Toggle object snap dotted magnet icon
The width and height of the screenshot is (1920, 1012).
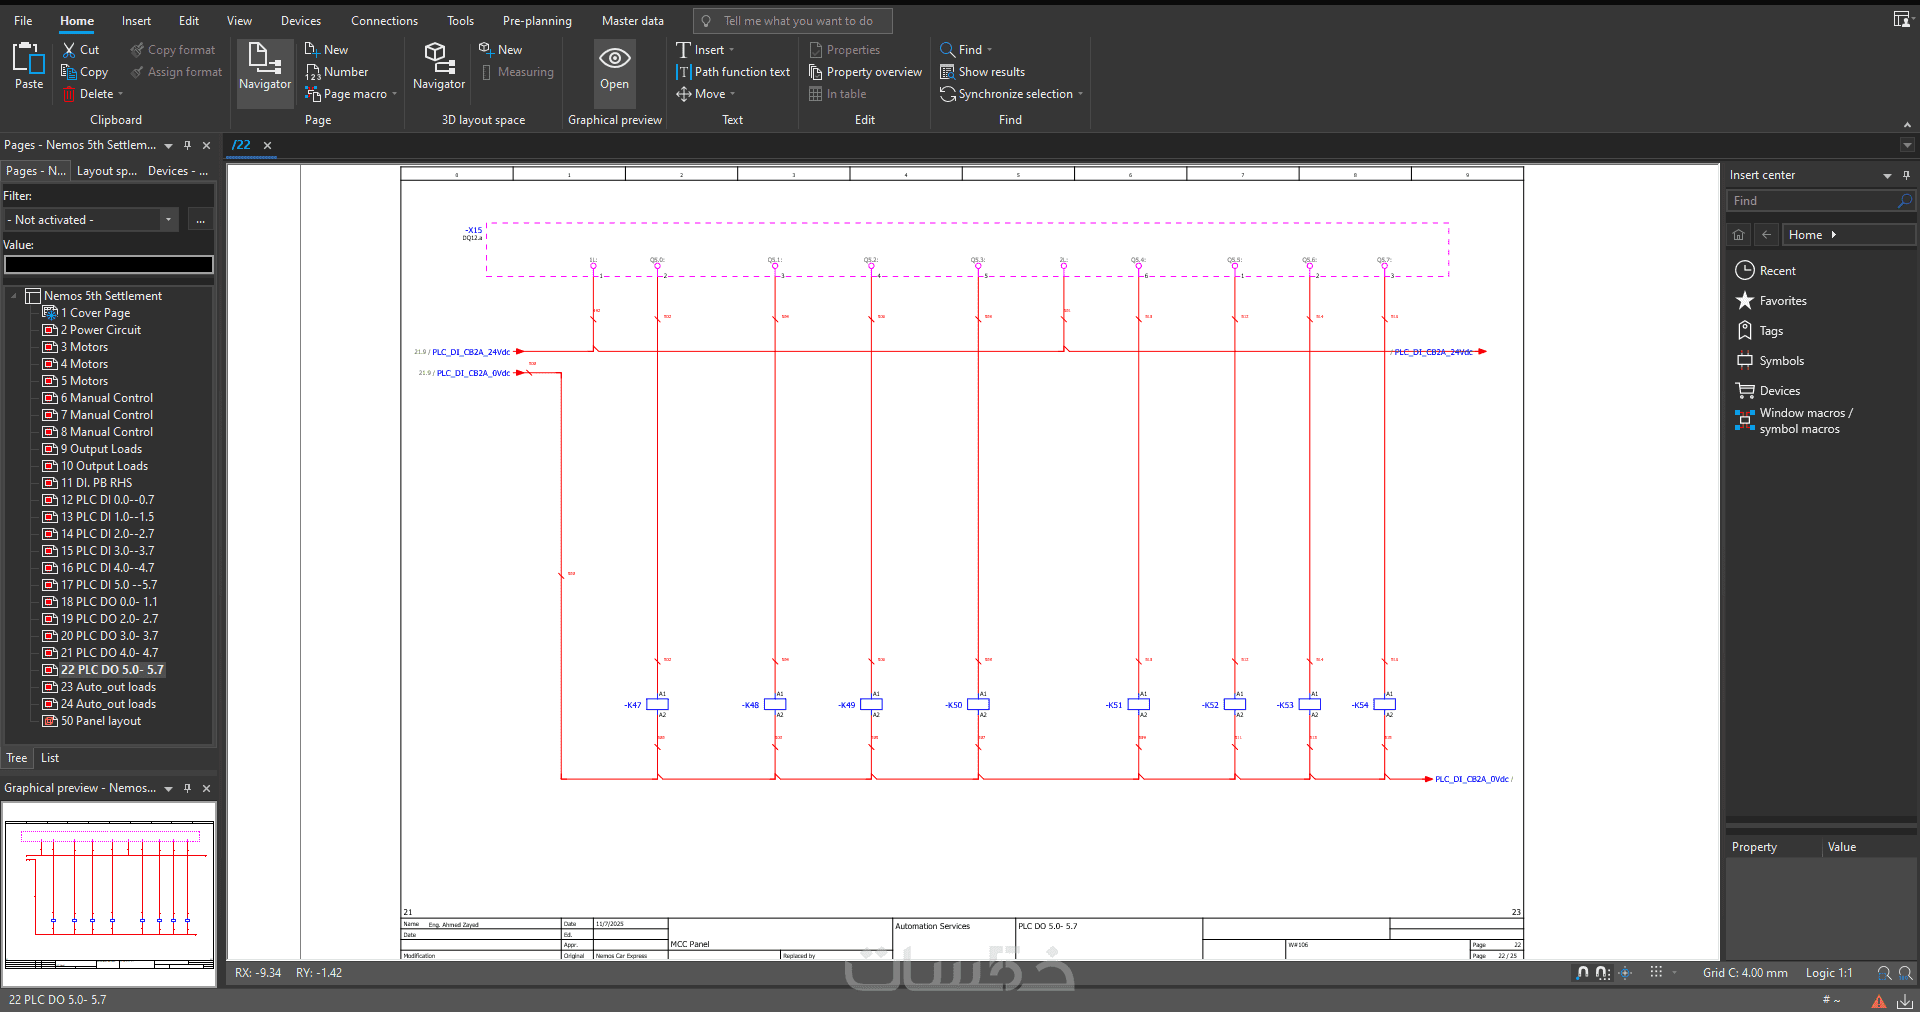(1602, 973)
